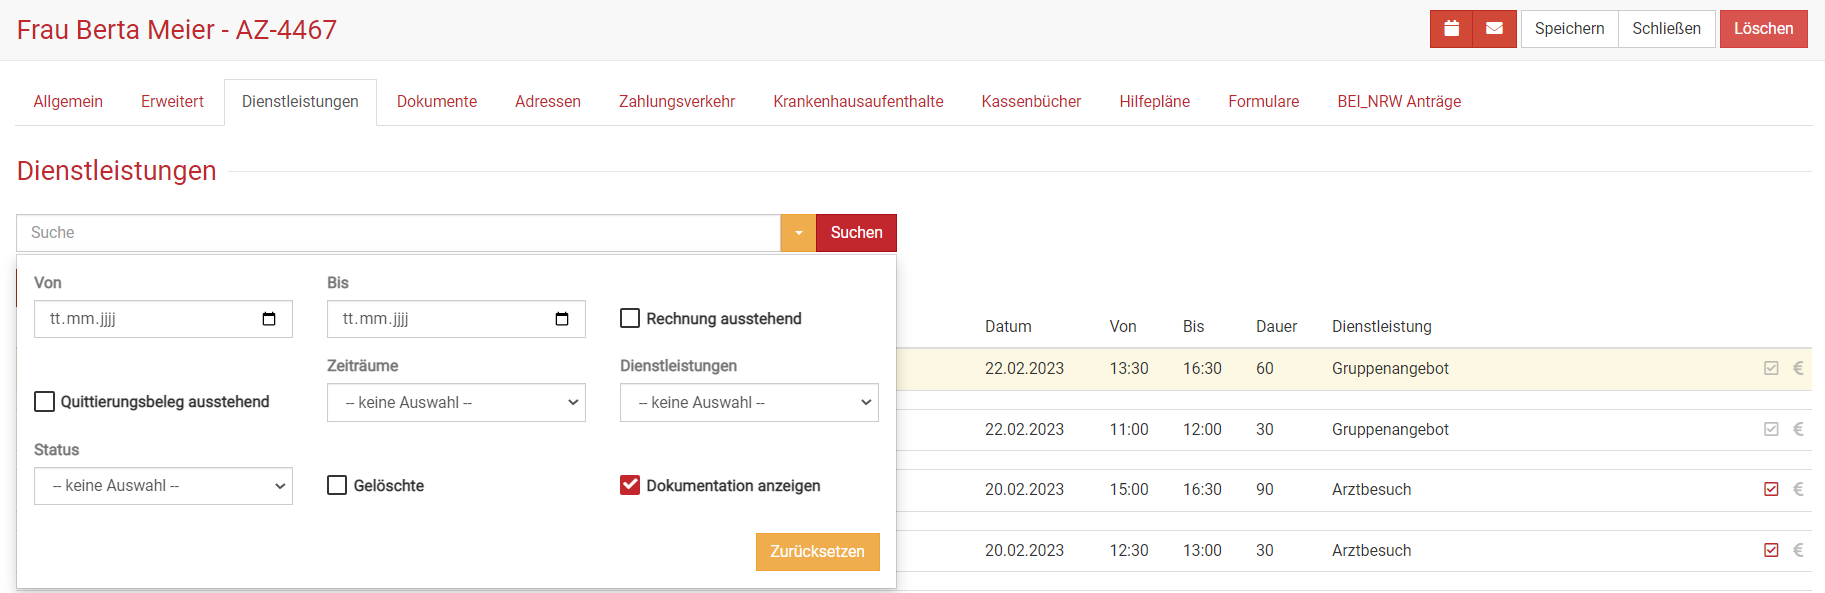Click grey check icon for 11:00 Gruppenangebot
The height and width of the screenshot is (593, 1825).
tap(1771, 430)
